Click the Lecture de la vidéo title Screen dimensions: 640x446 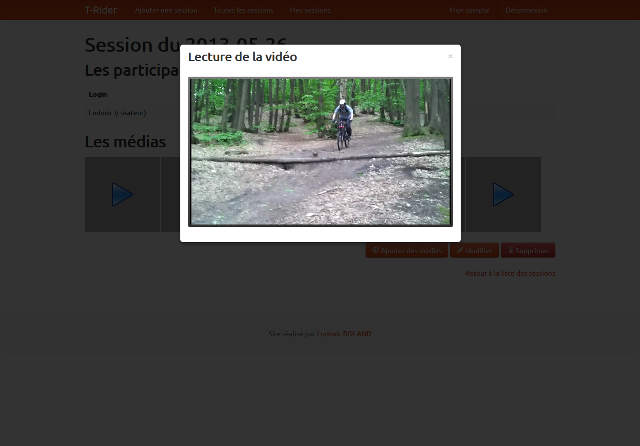(242, 57)
